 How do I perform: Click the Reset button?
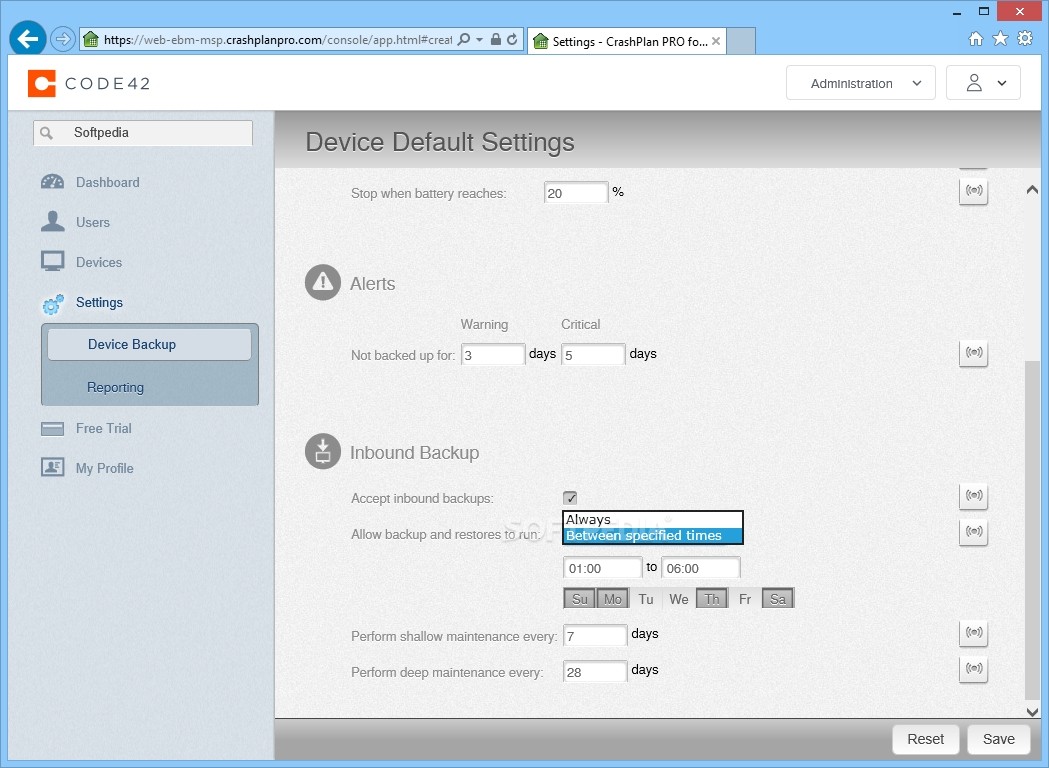coord(925,739)
